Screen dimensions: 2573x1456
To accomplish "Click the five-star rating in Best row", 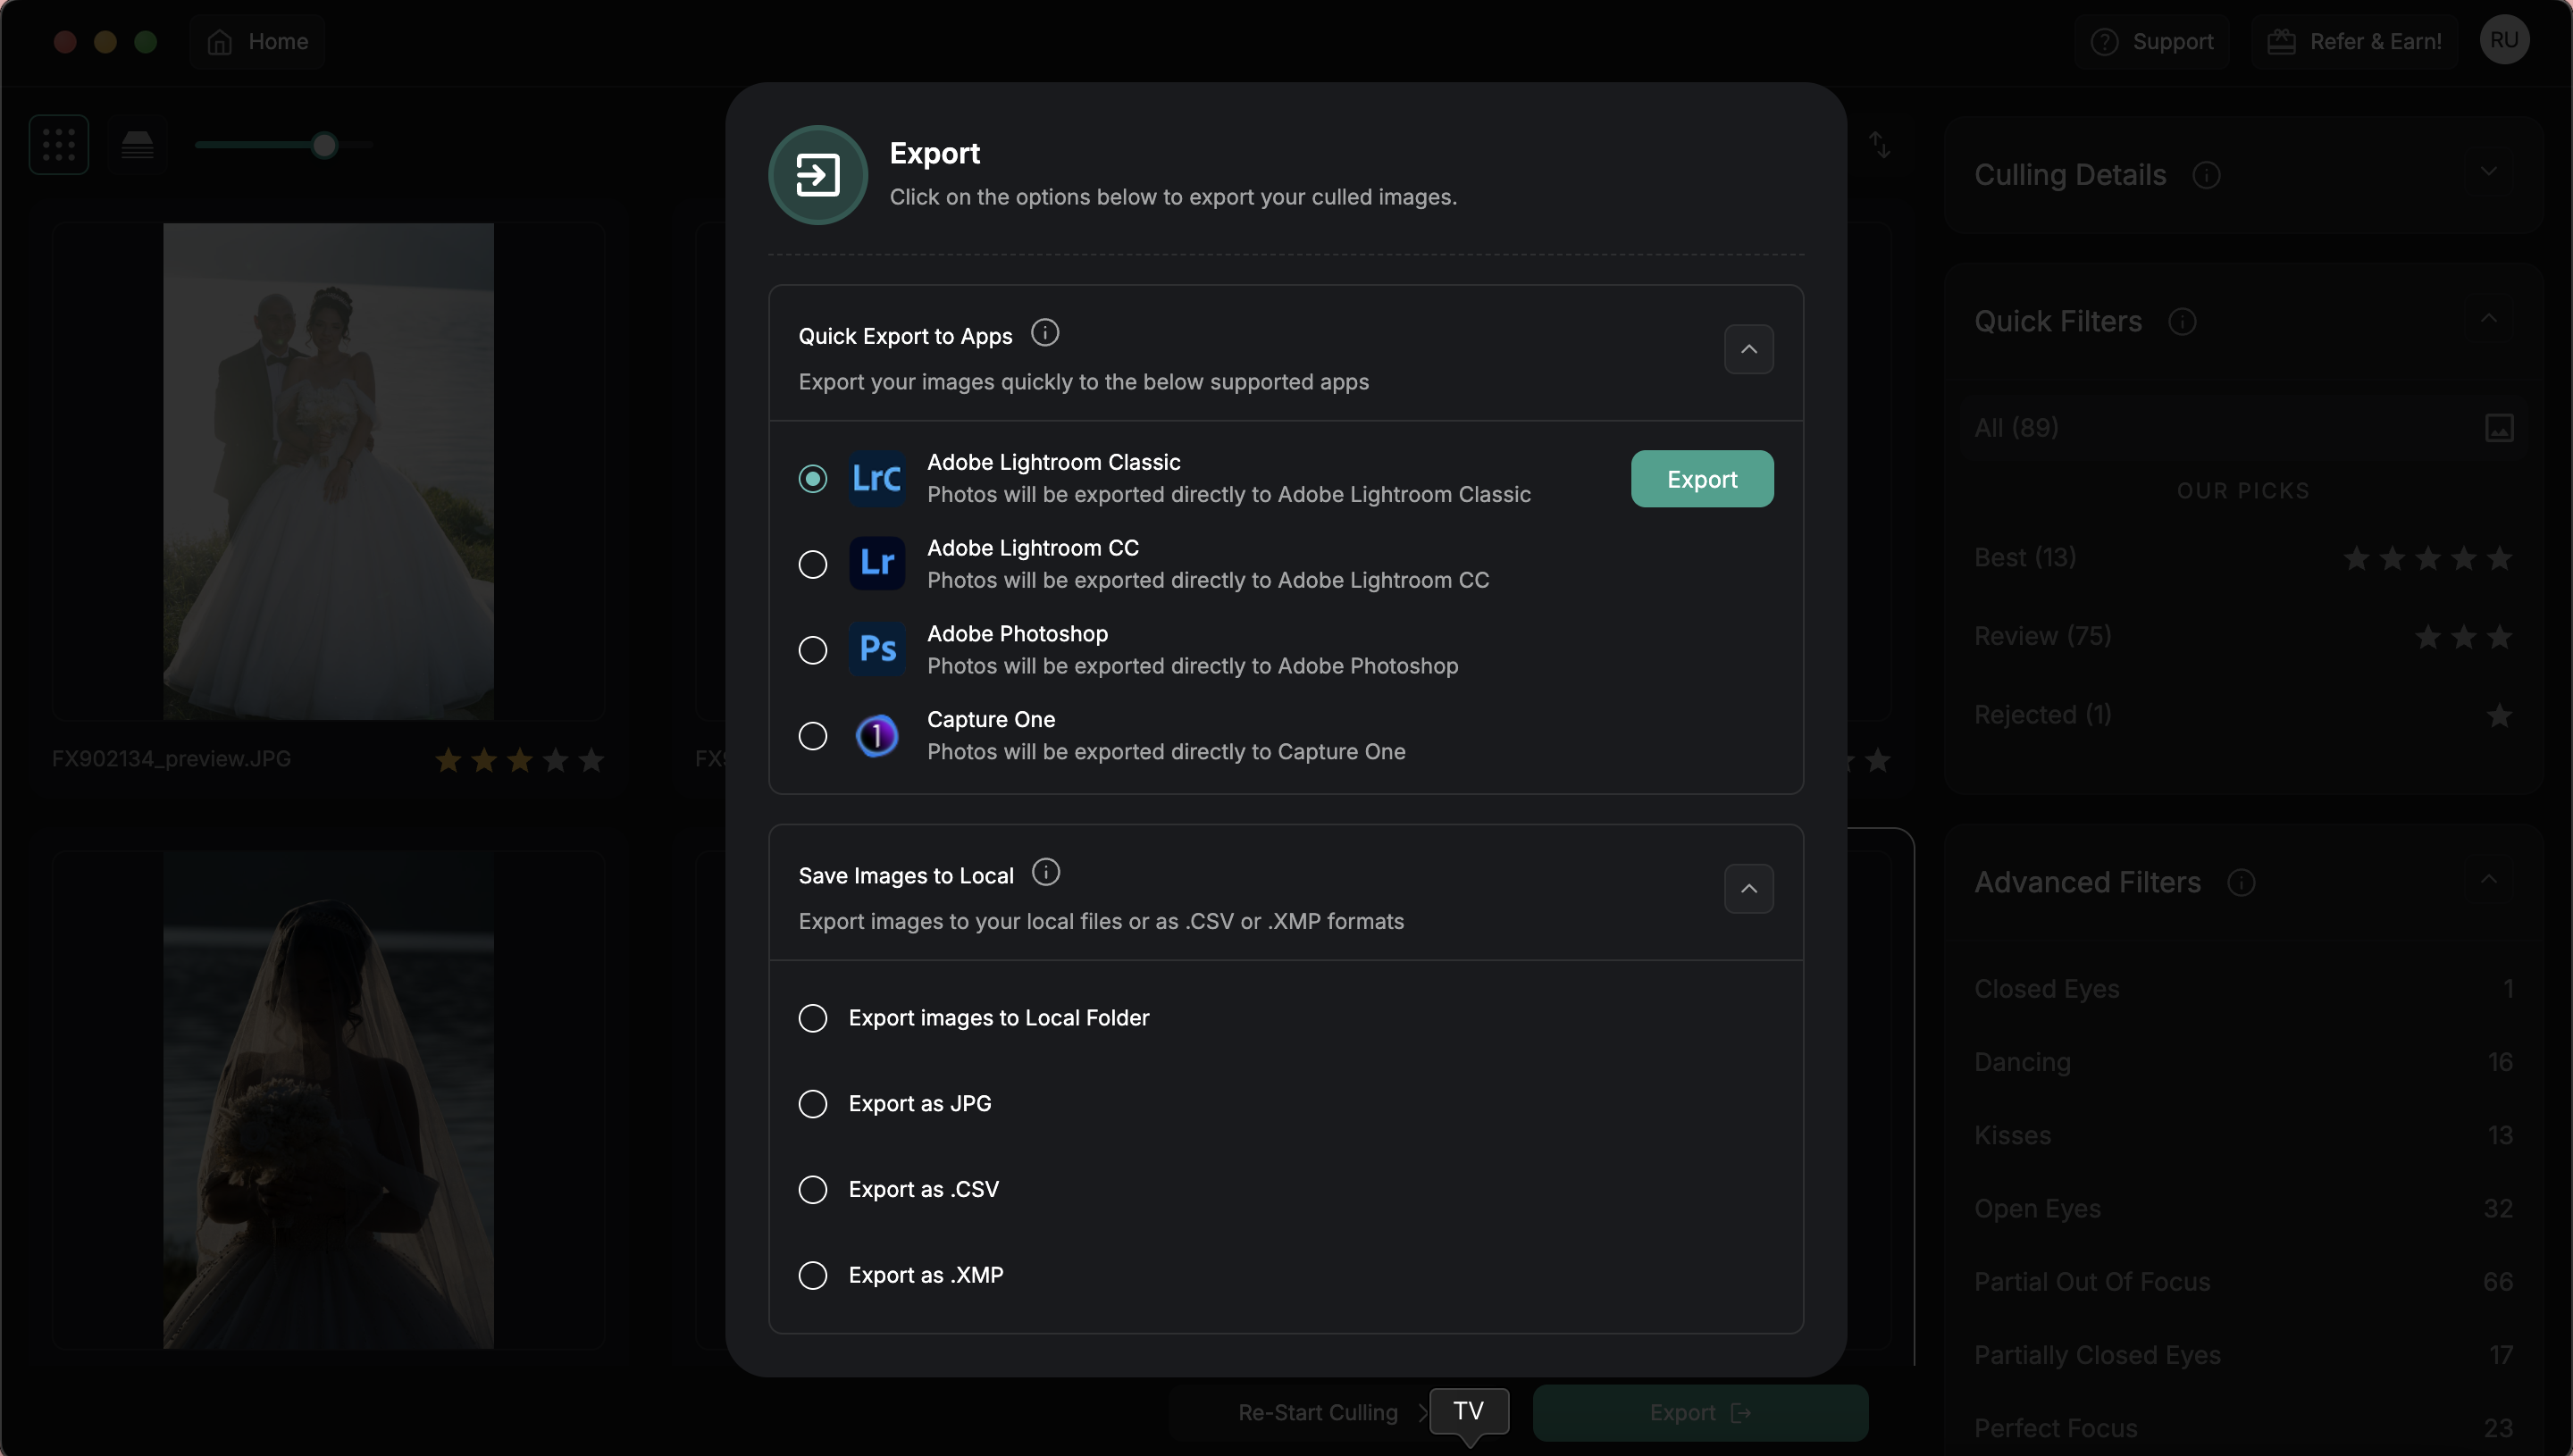I will 2427,558.
